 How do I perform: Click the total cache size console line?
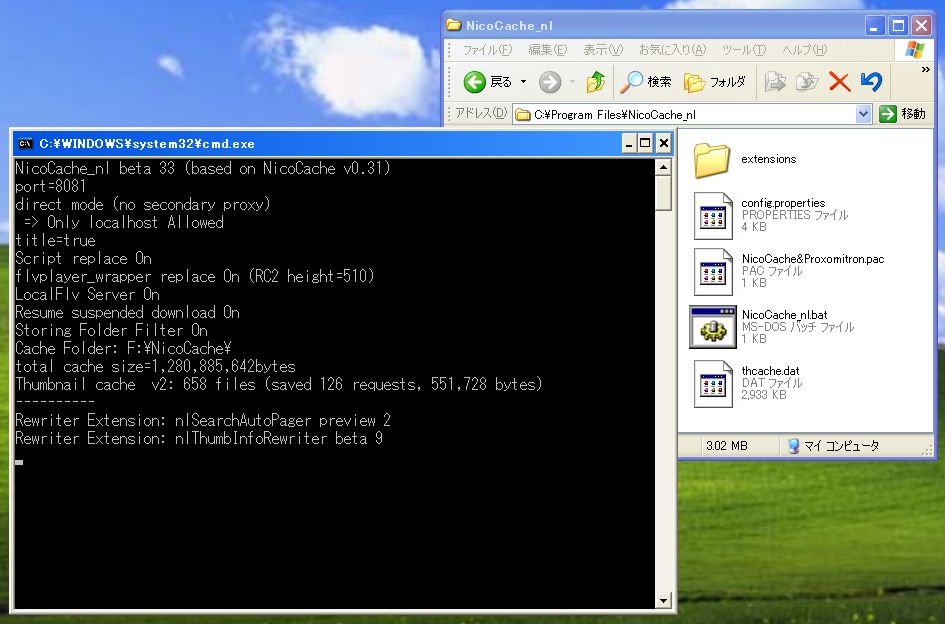pos(155,367)
